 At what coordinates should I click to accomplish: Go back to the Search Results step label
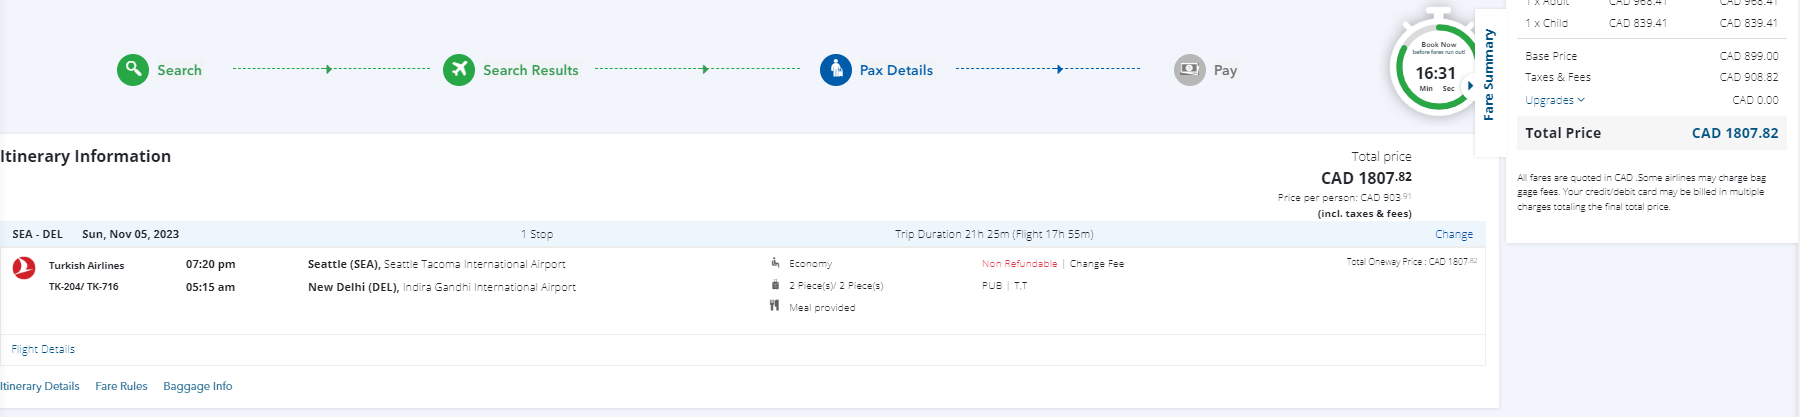(x=530, y=70)
